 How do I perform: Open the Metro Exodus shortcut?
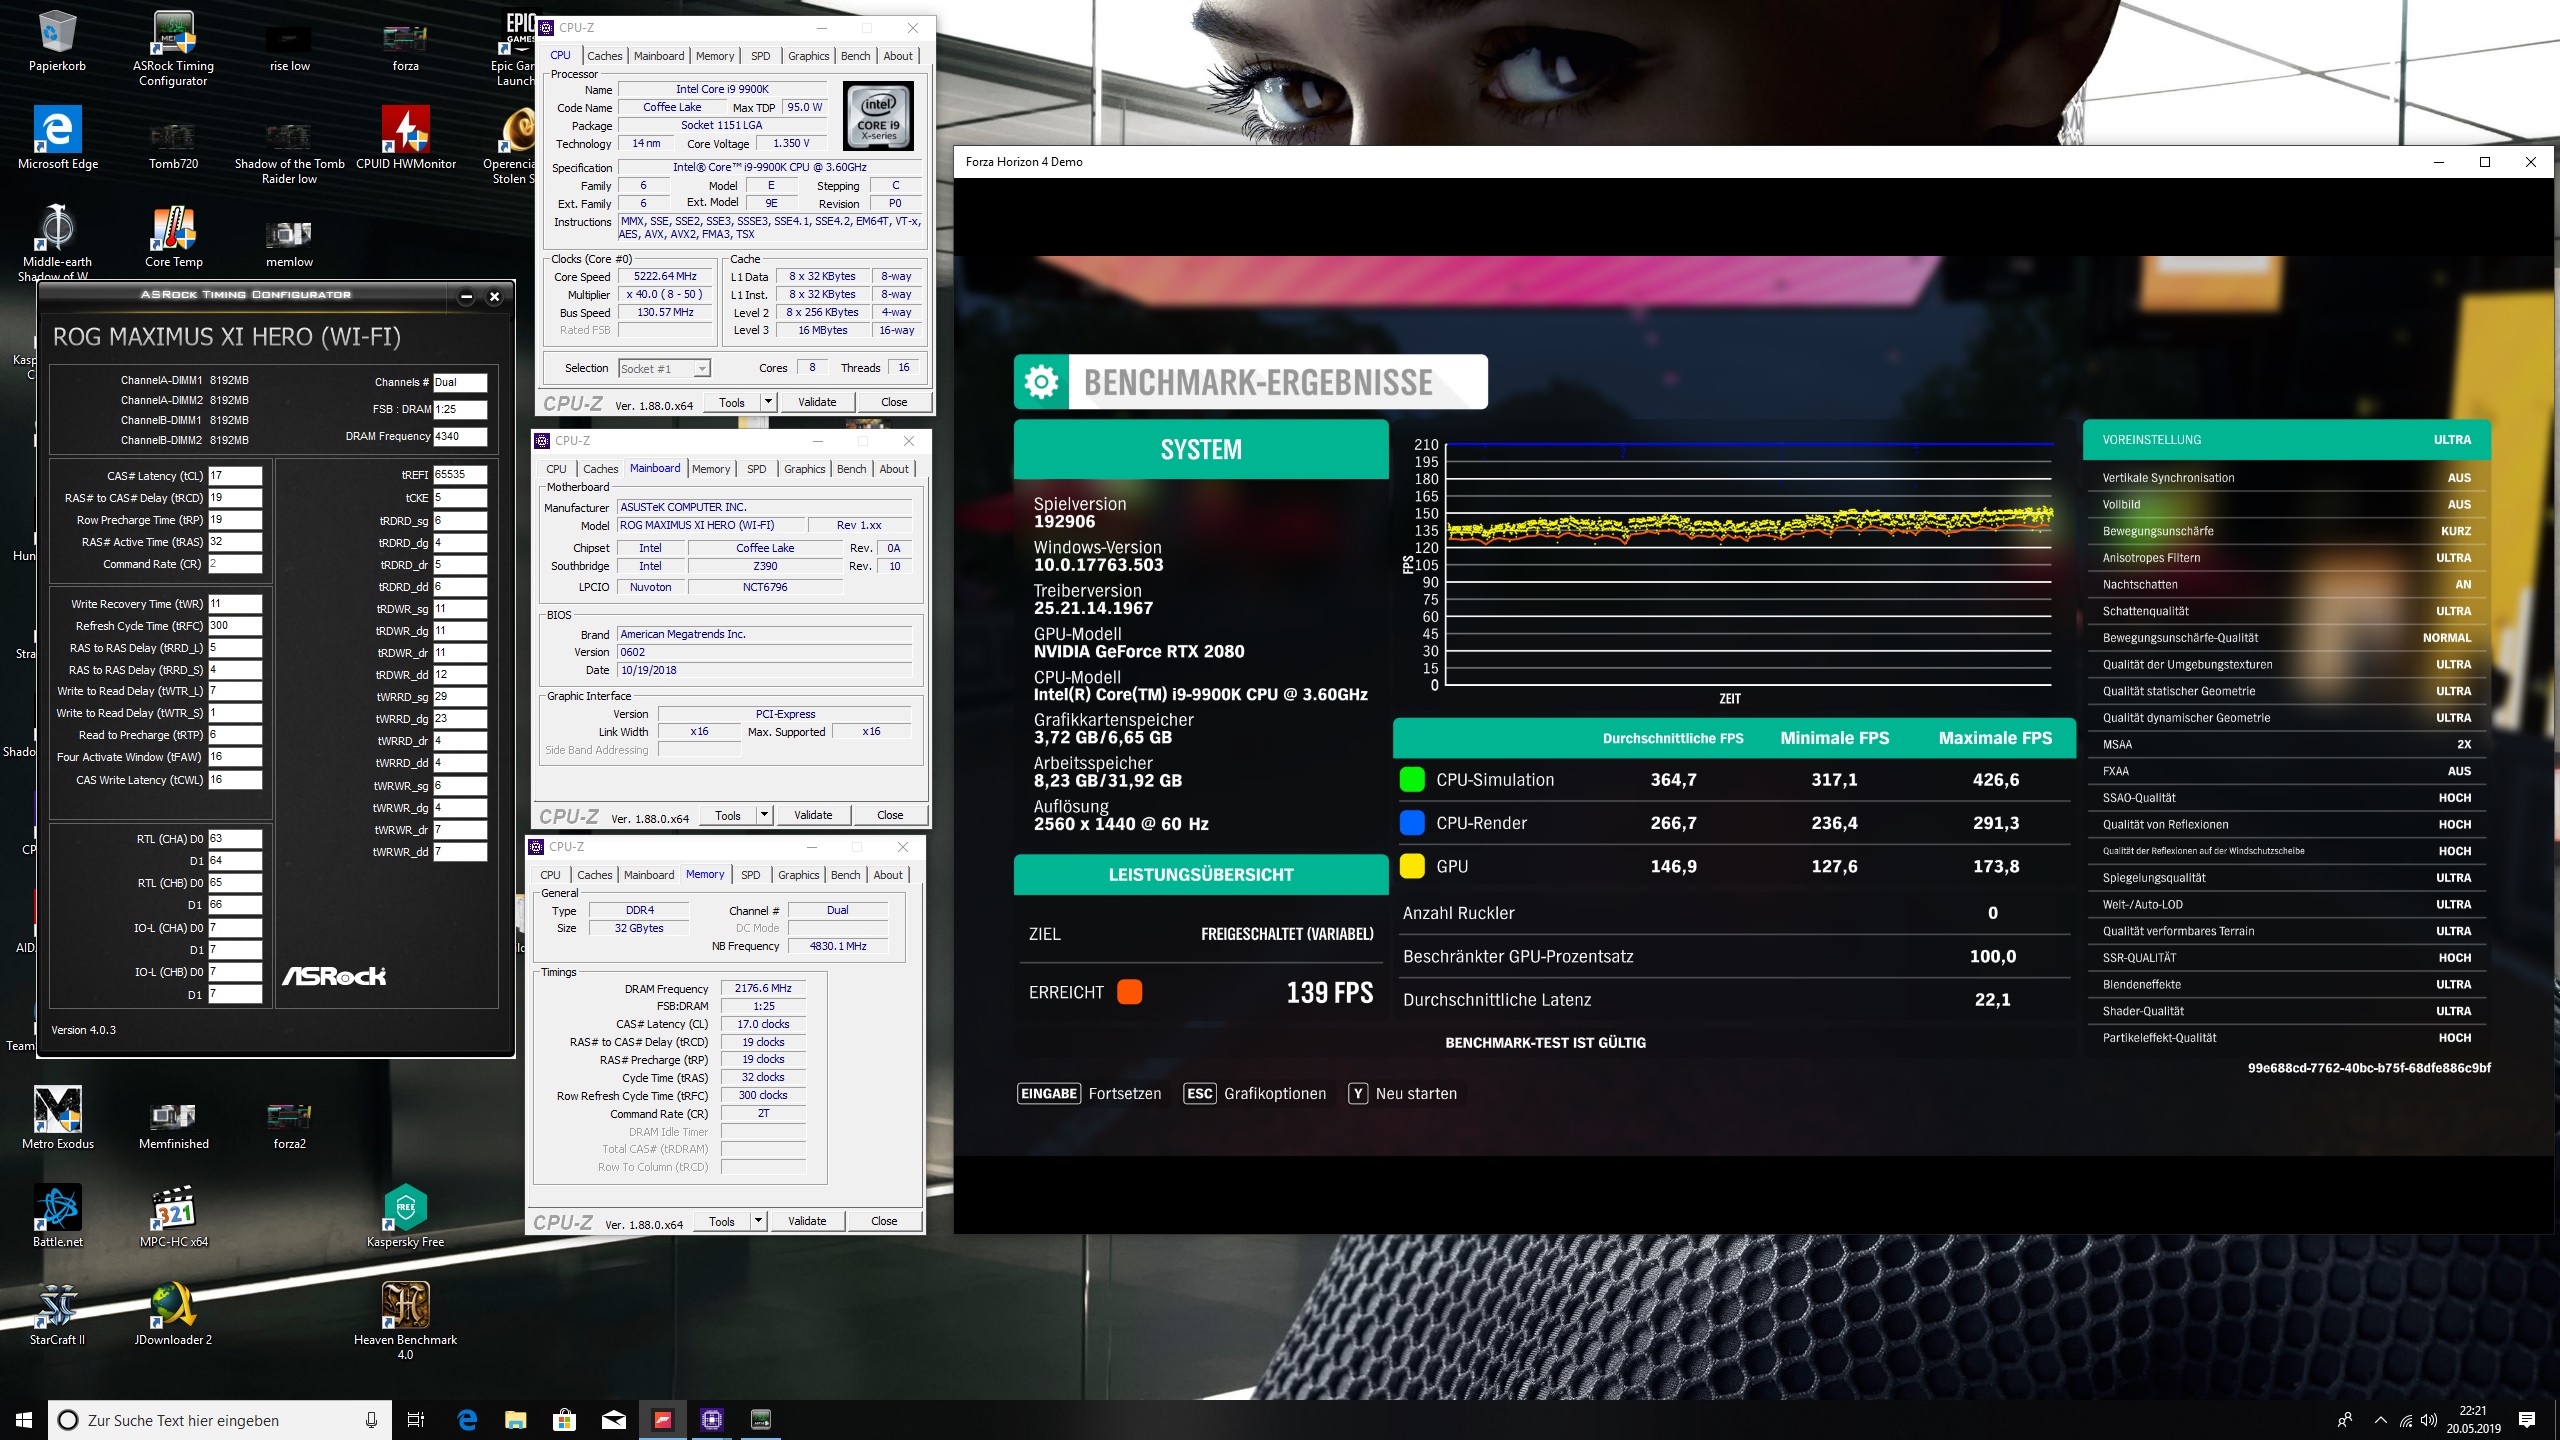[57, 1110]
